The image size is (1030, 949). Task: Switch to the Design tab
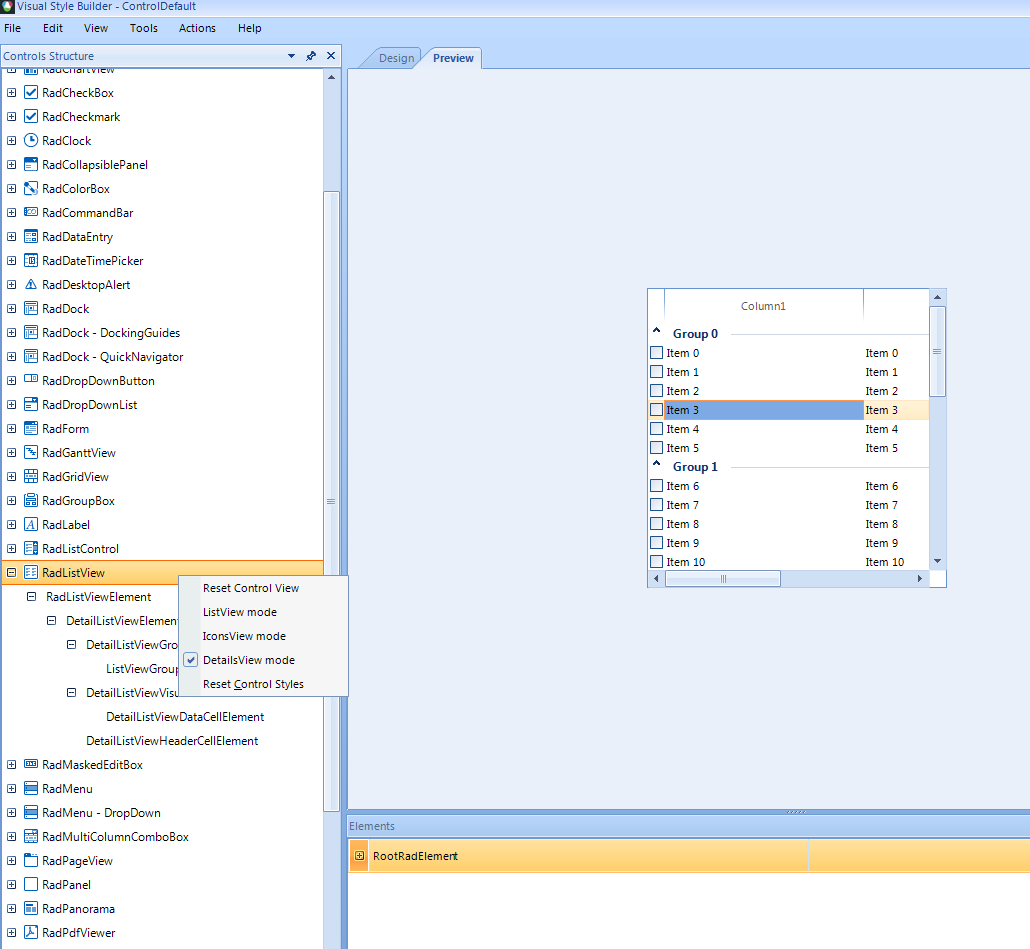pyautogui.click(x=396, y=58)
